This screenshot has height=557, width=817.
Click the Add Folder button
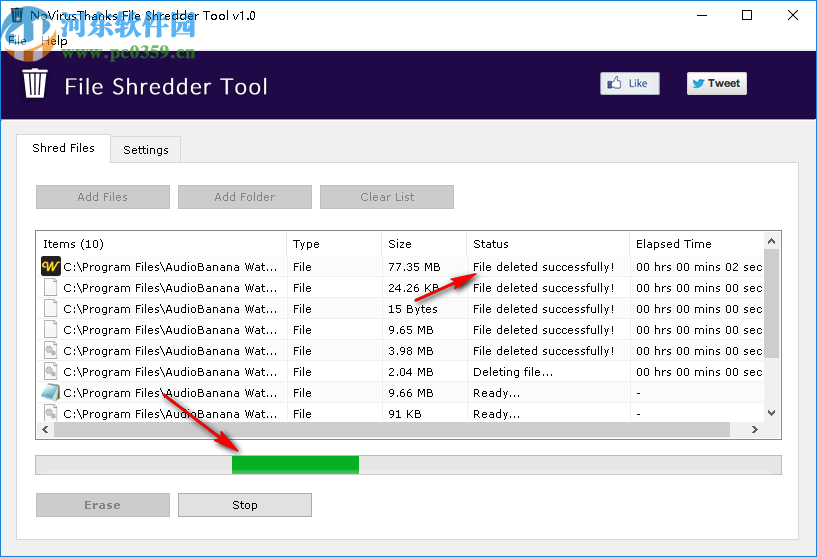(244, 197)
